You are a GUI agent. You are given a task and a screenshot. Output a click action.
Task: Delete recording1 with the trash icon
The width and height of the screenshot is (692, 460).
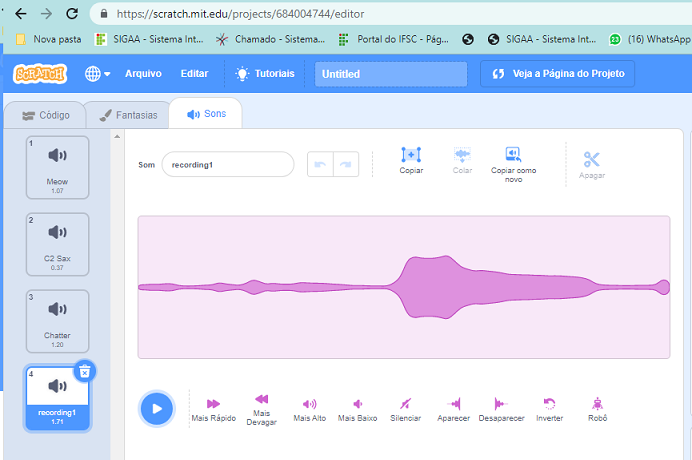[85, 371]
